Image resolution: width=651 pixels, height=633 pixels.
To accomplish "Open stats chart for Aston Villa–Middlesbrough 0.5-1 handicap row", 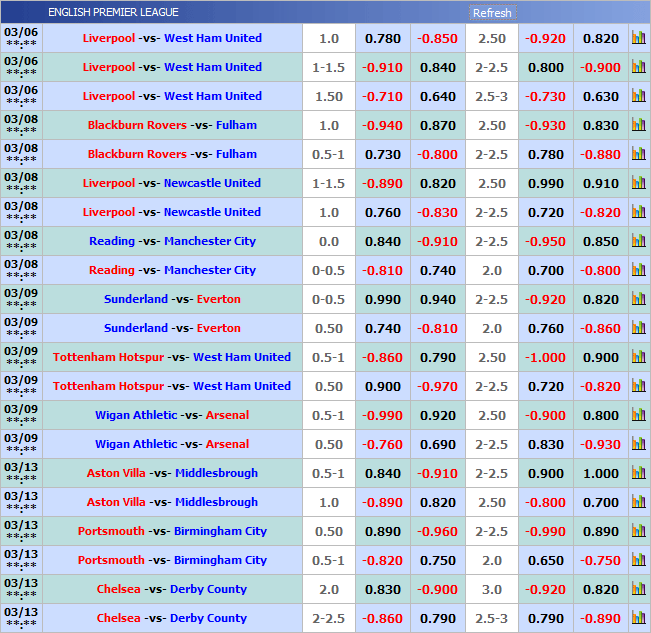I will [639, 473].
